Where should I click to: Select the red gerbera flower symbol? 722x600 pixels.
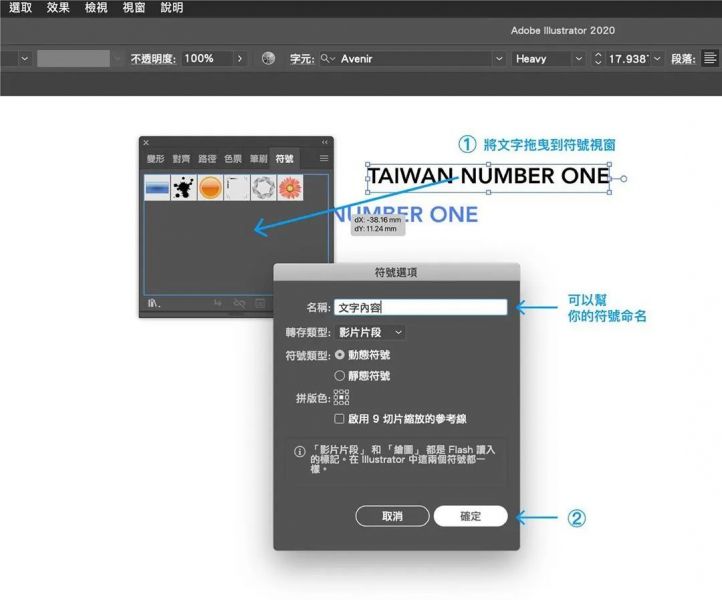pyautogui.click(x=290, y=187)
